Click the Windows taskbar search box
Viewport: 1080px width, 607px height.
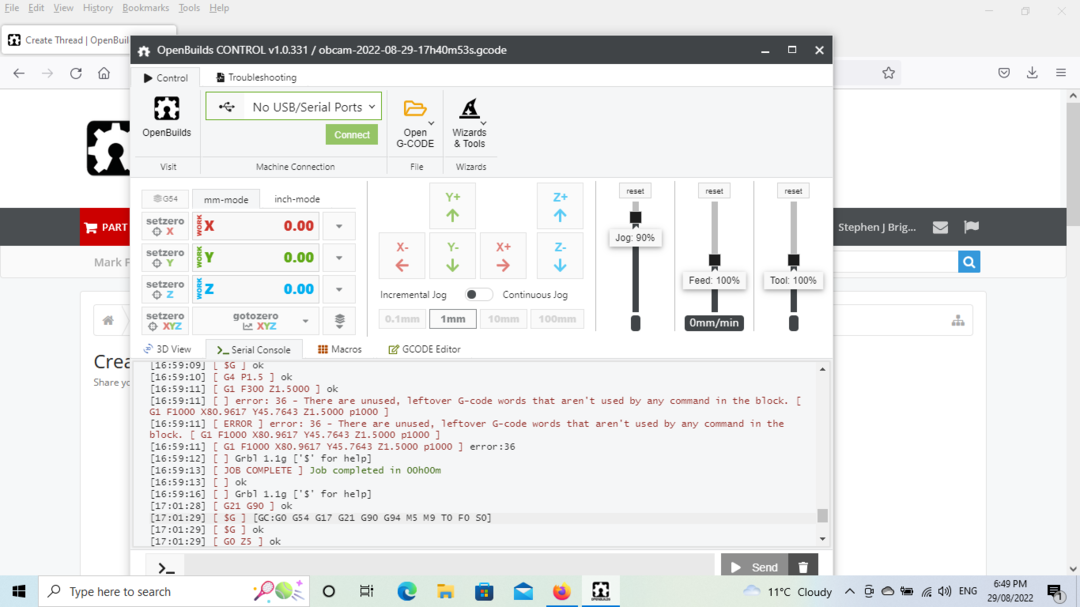175,591
